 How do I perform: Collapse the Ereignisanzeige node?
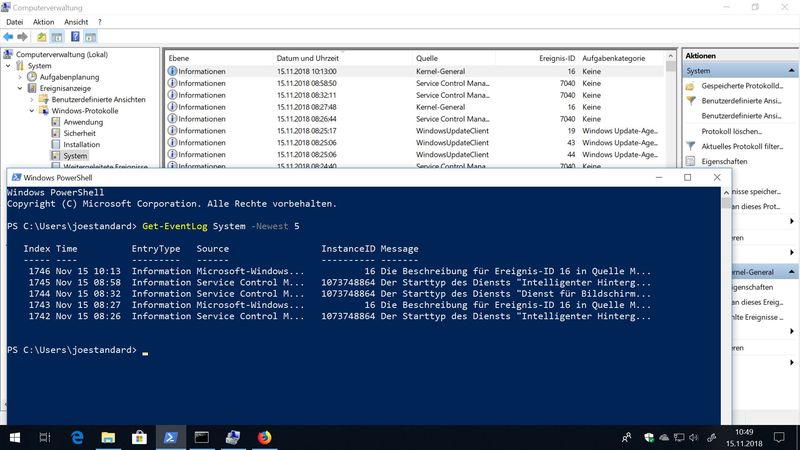[20, 88]
